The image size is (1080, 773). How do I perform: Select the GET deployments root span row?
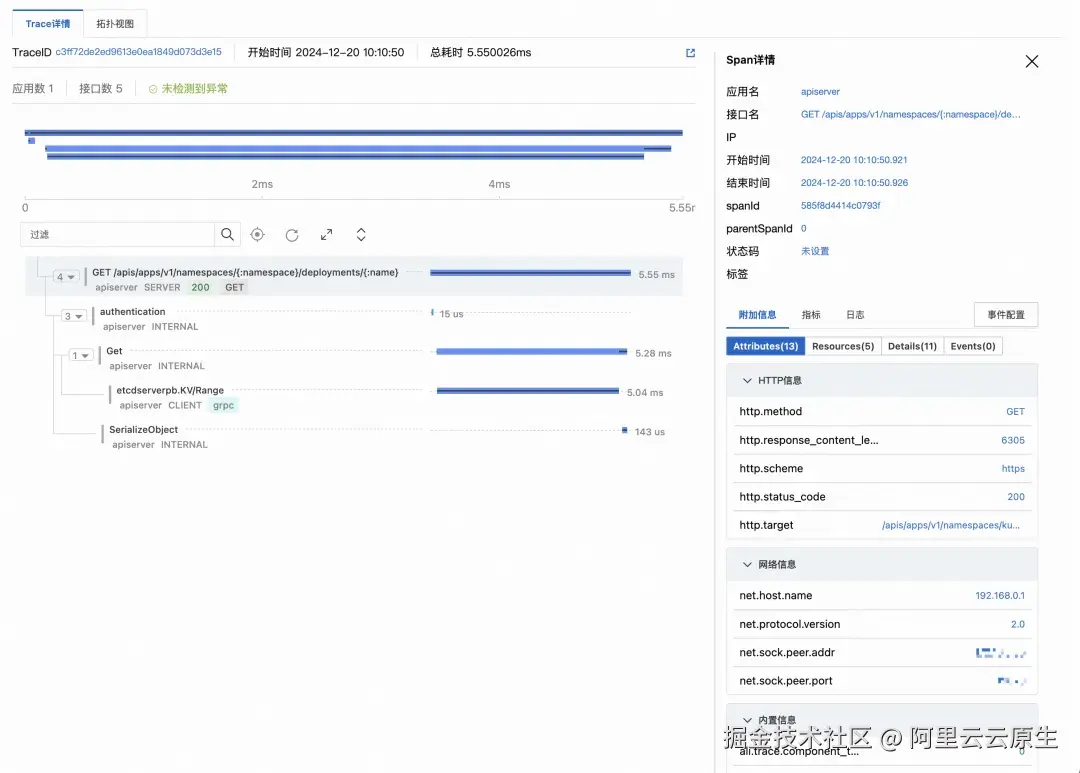click(354, 276)
